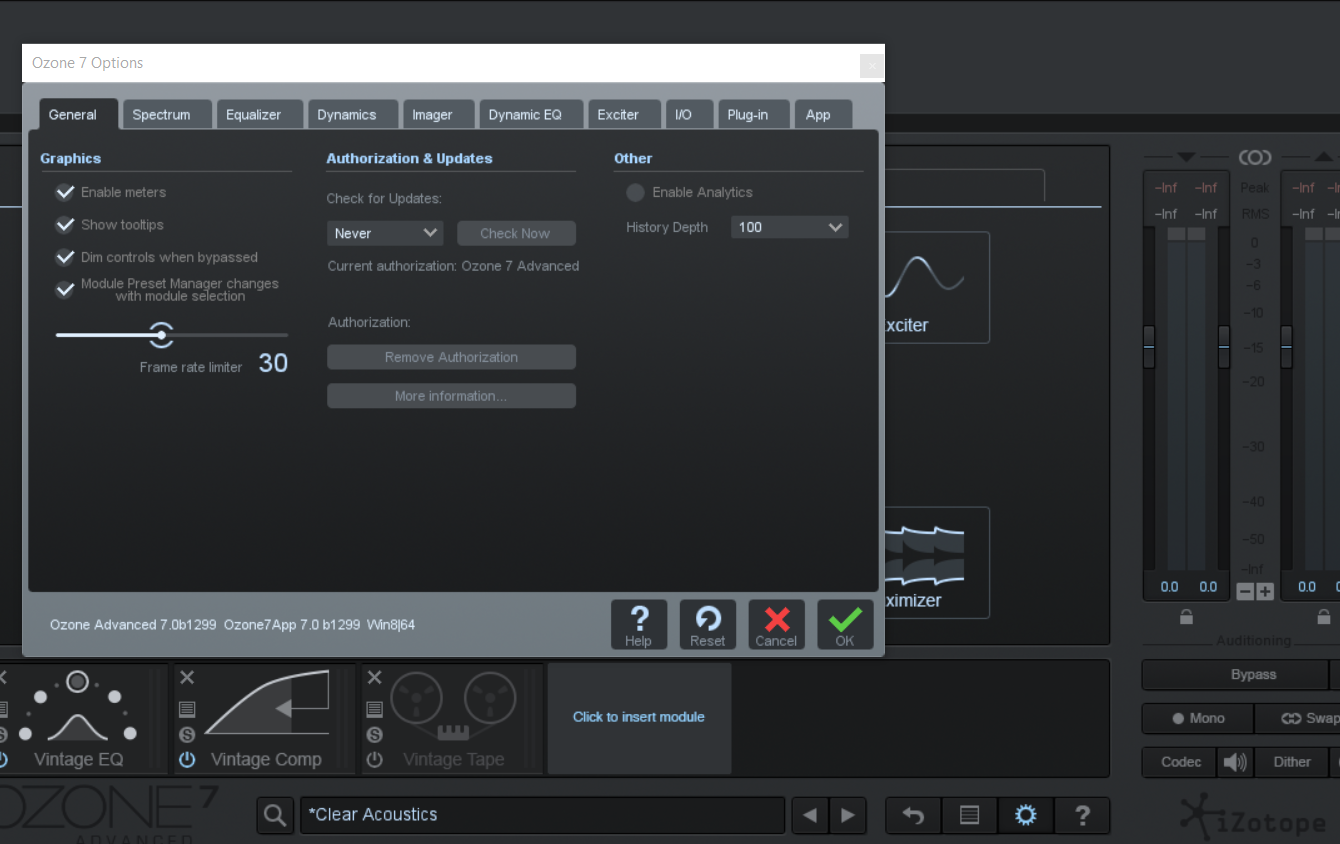Click the Swap channels button

(x=1297, y=718)
